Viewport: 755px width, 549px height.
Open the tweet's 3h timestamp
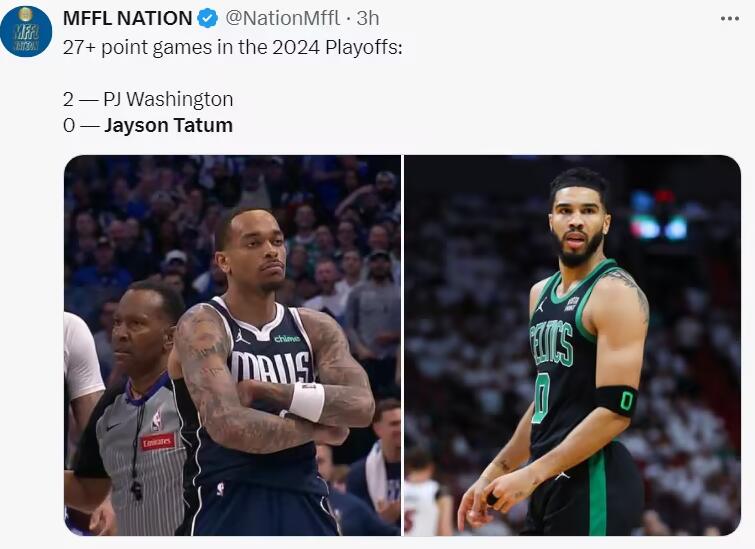[368, 18]
